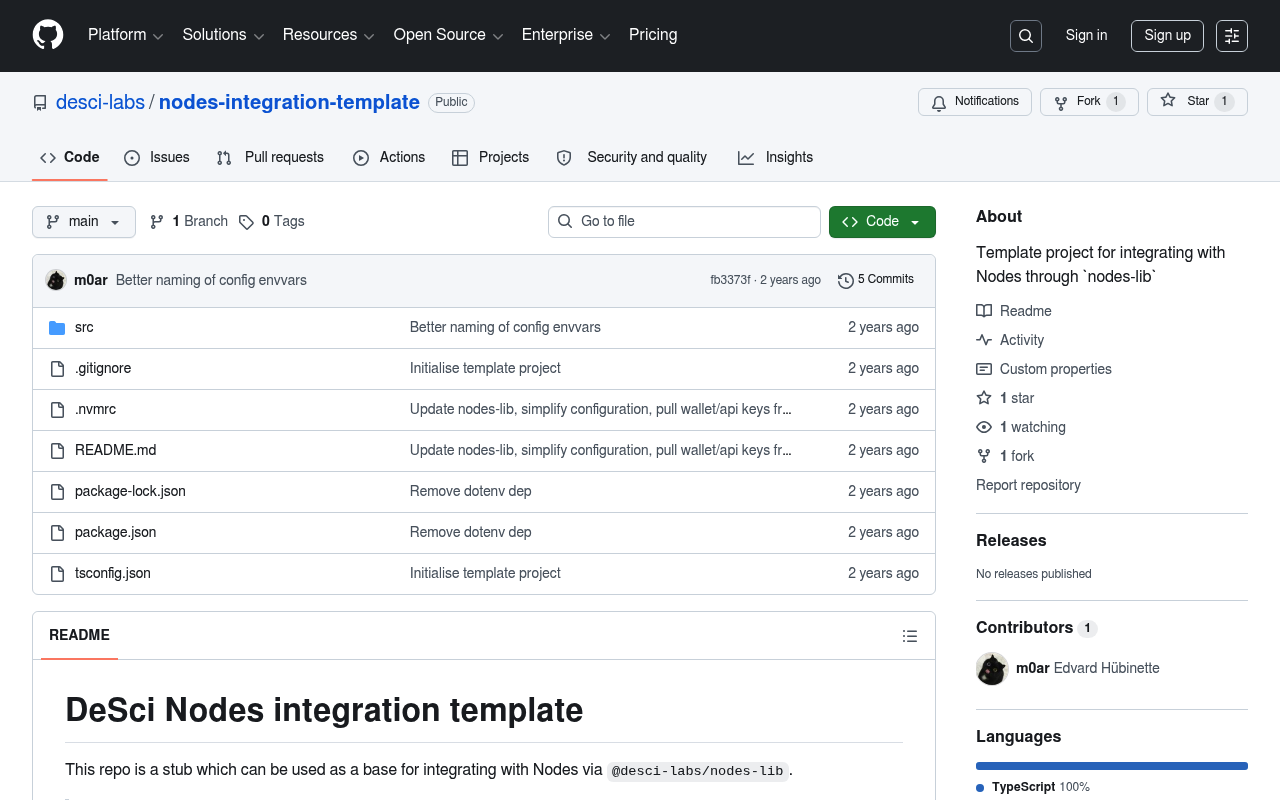This screenshot has width=1280, height=800.
Task: Open the desci-labs organization link
Action: point(100,103)
